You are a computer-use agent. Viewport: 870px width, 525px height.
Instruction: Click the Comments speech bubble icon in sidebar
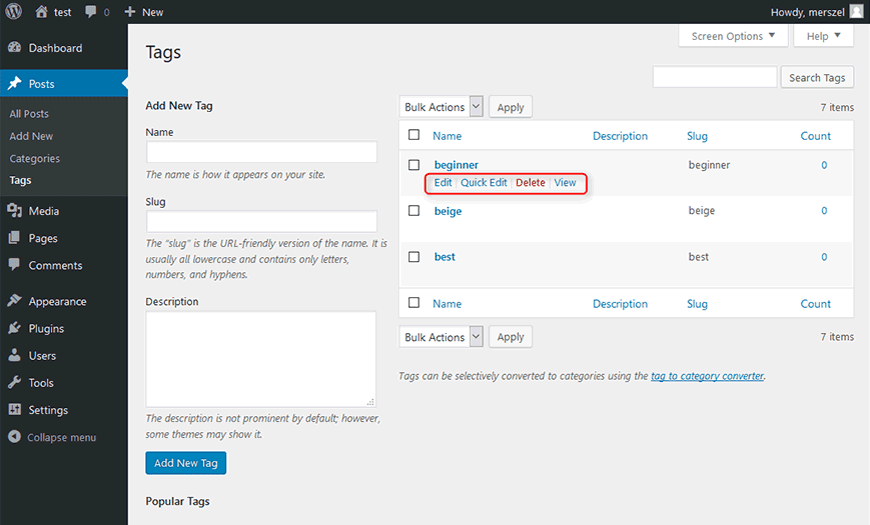[x=14, y=265]
